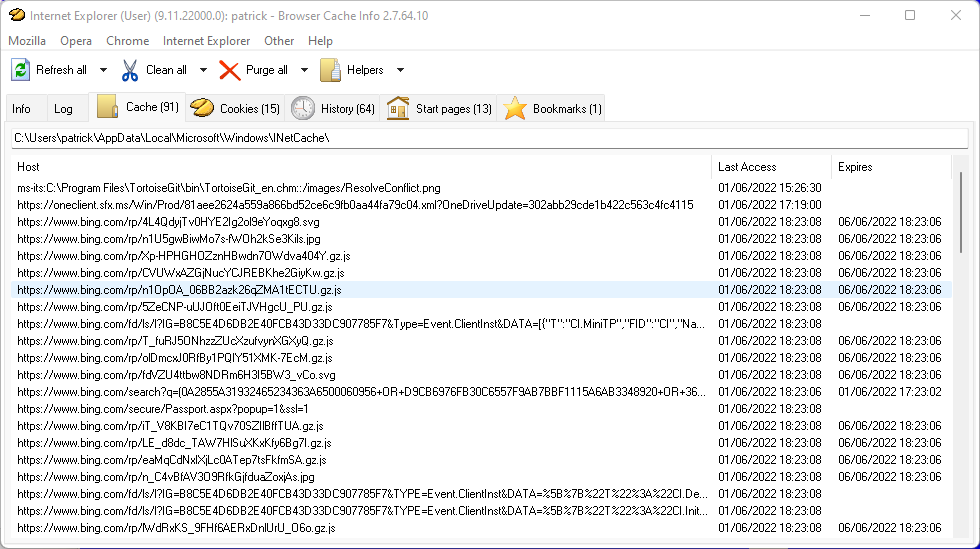Expand the Helpers dropdown arrow
980x549 pixels.
tap(401, 70)
